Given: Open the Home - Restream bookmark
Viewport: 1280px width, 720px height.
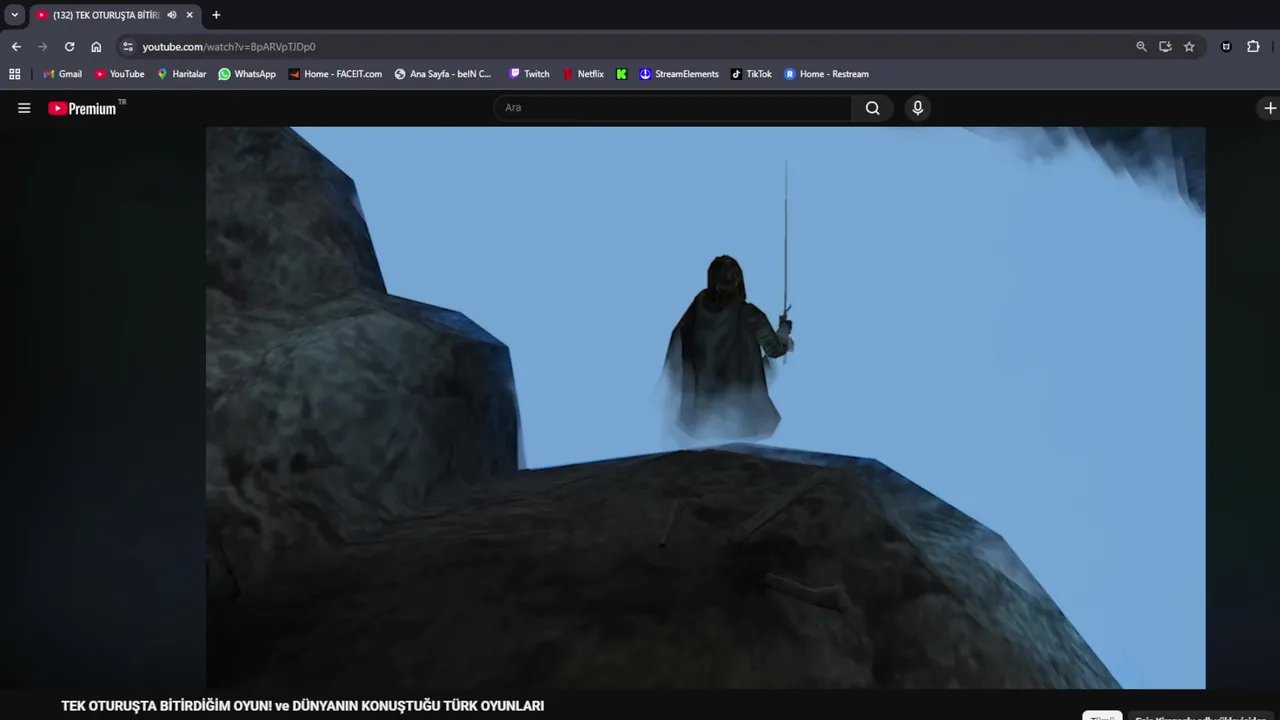Looking at the screenshot, I should click(x=826, y=74).
